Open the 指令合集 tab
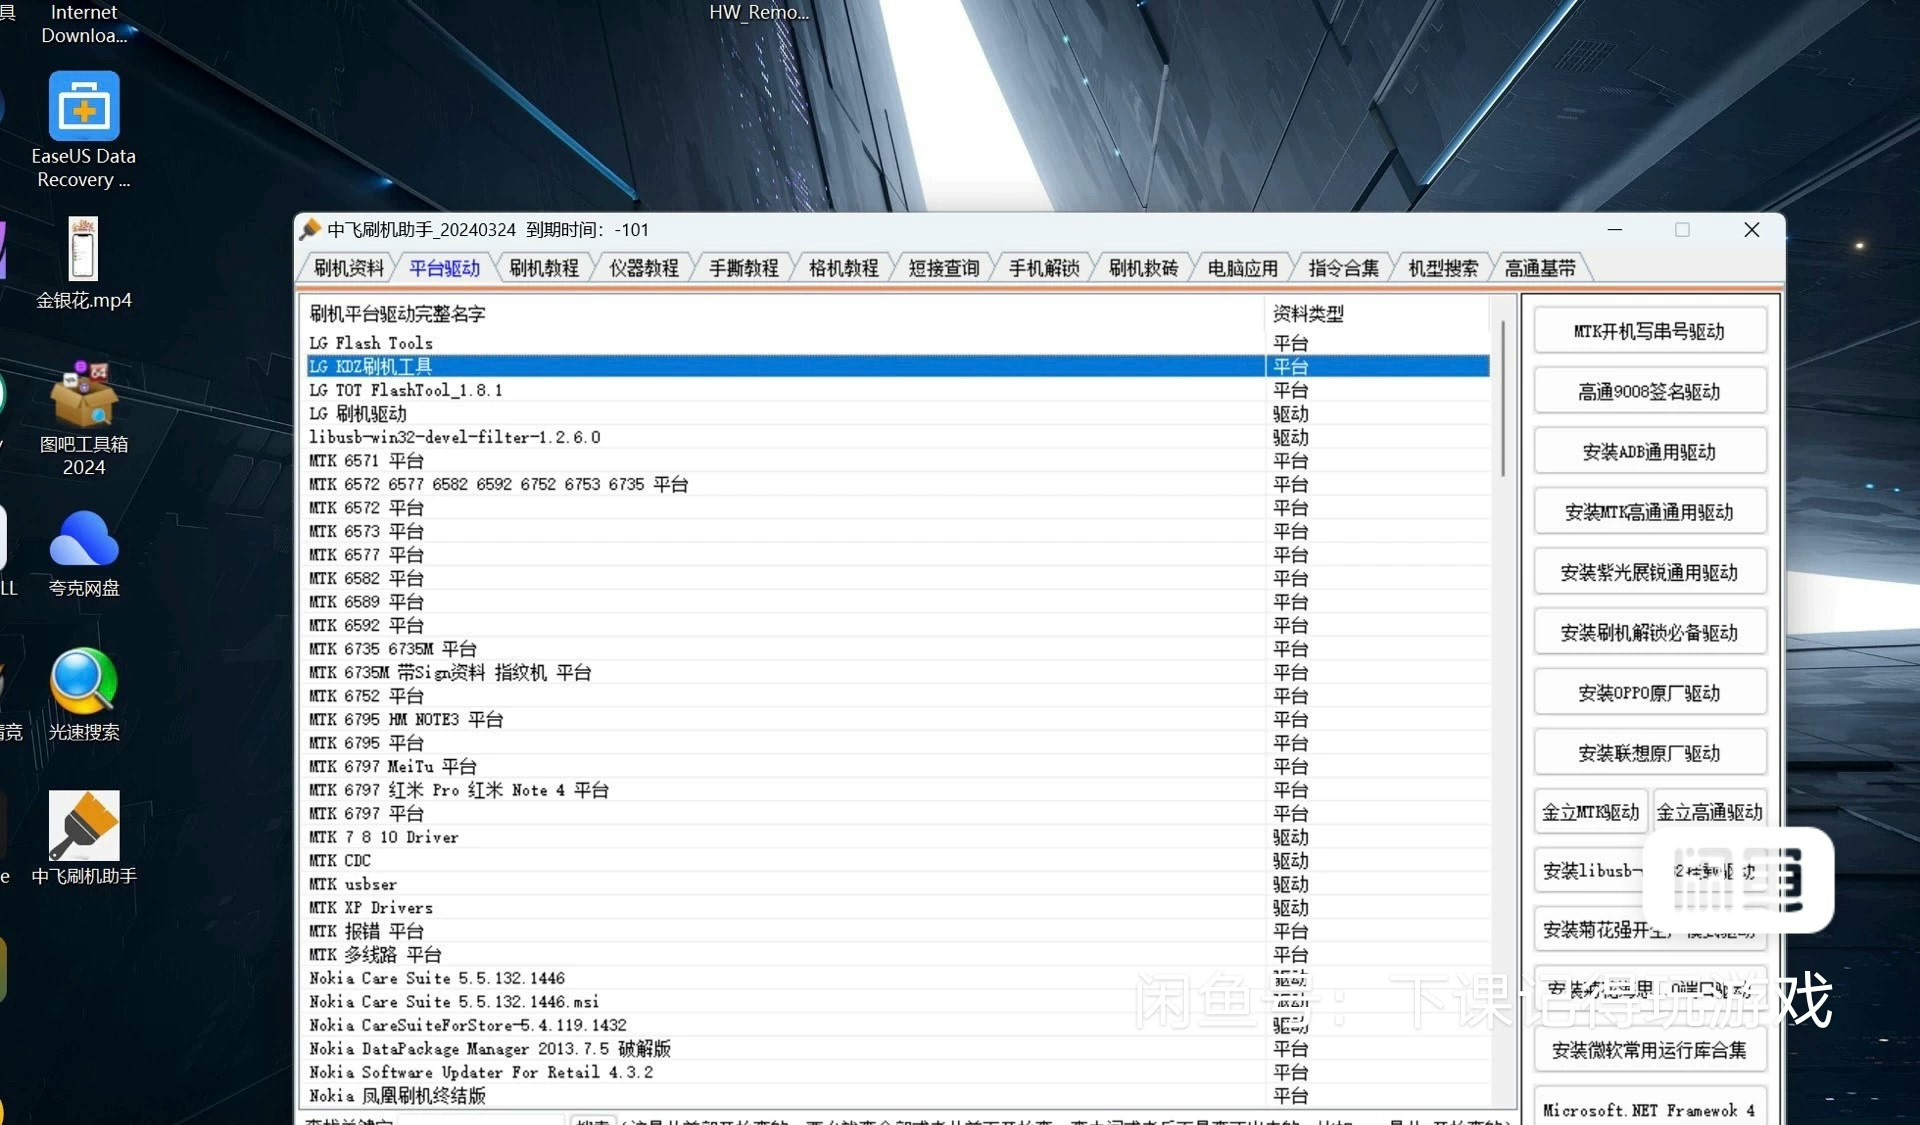The height and width of the screenshot is (1125, 1920). click(x=1342, y=268)
